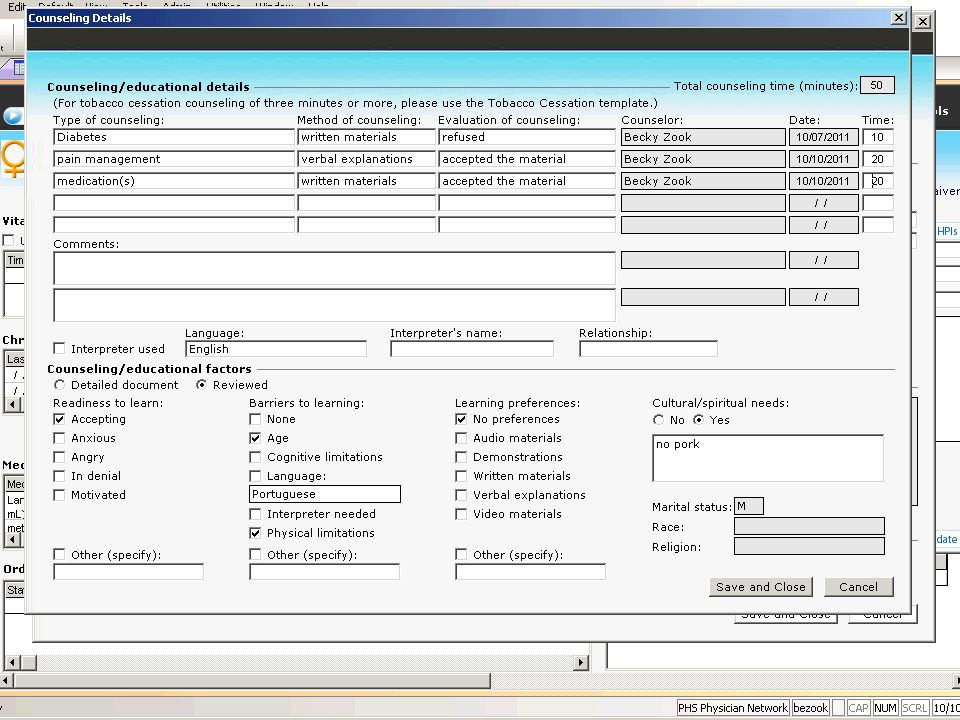Check Other (specify) under Learning preferences
This screenshot has width=960, height=720.
click(461, 555)
